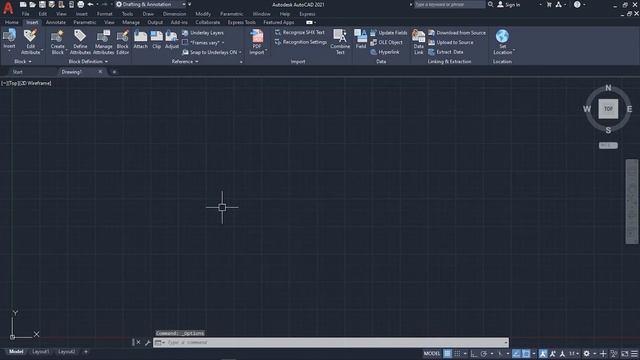Click the Plot printer icon in quick access toolbar
Screen dimensions: 640x360
[81, 4]
